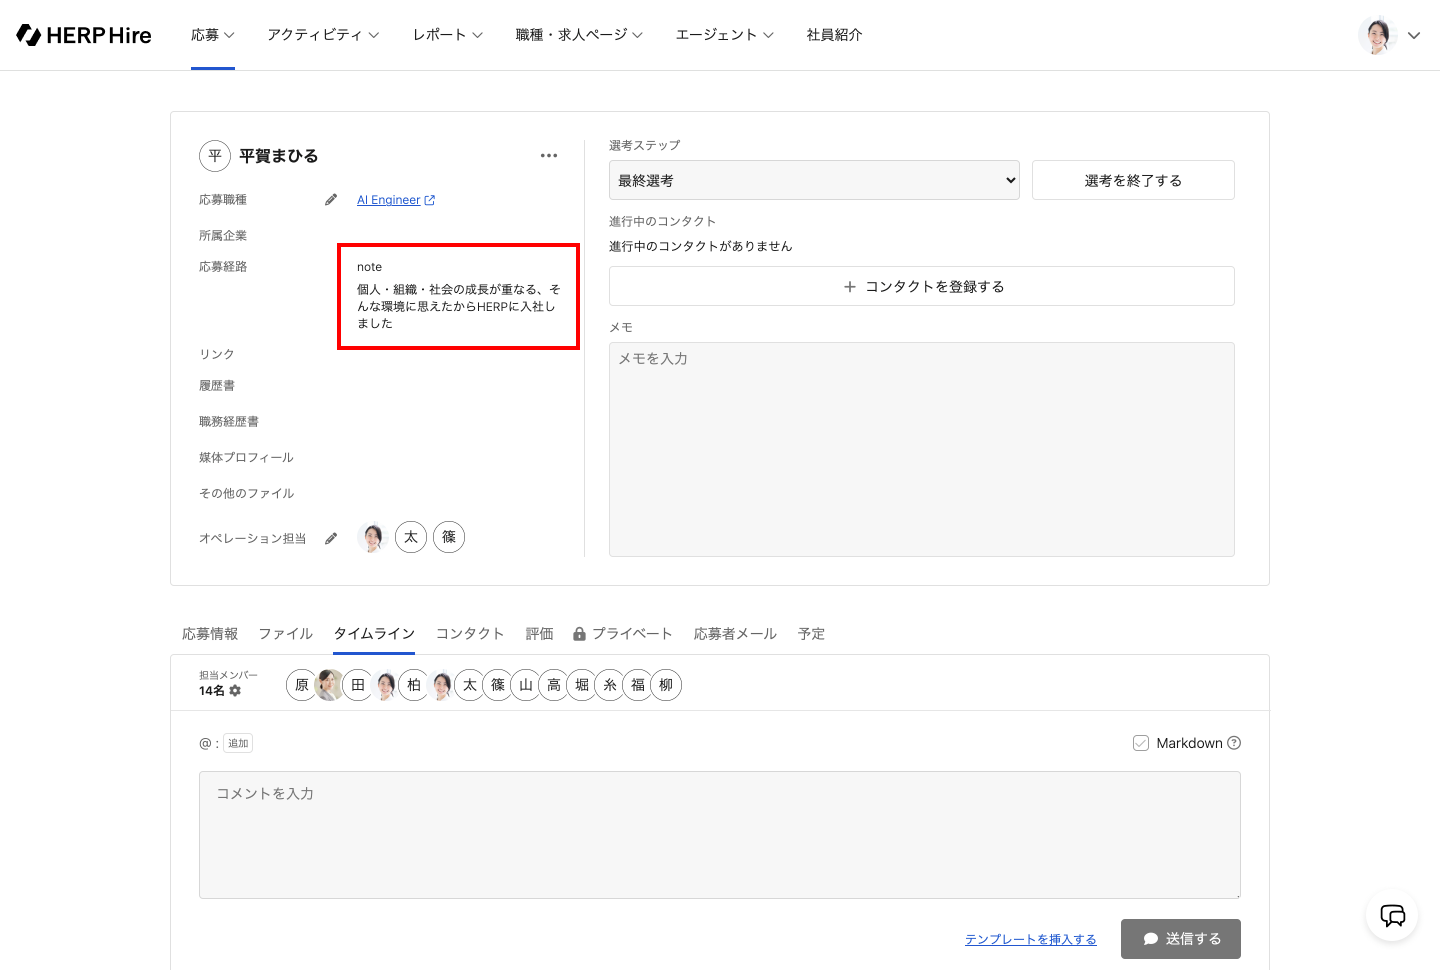Focus the メモを入力 memo field
The width and height of the screenshot is (1440, 970).
pyautogui.click(x=922, y=450)
